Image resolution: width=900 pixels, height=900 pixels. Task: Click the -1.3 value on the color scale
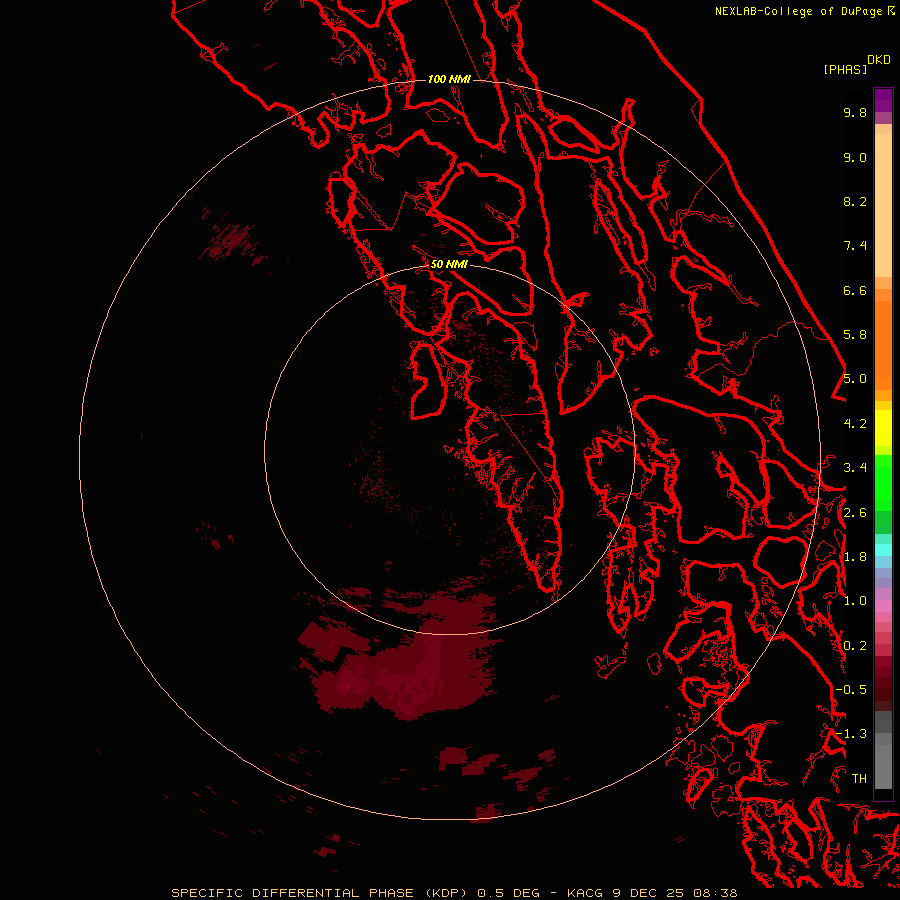[851, 734]
